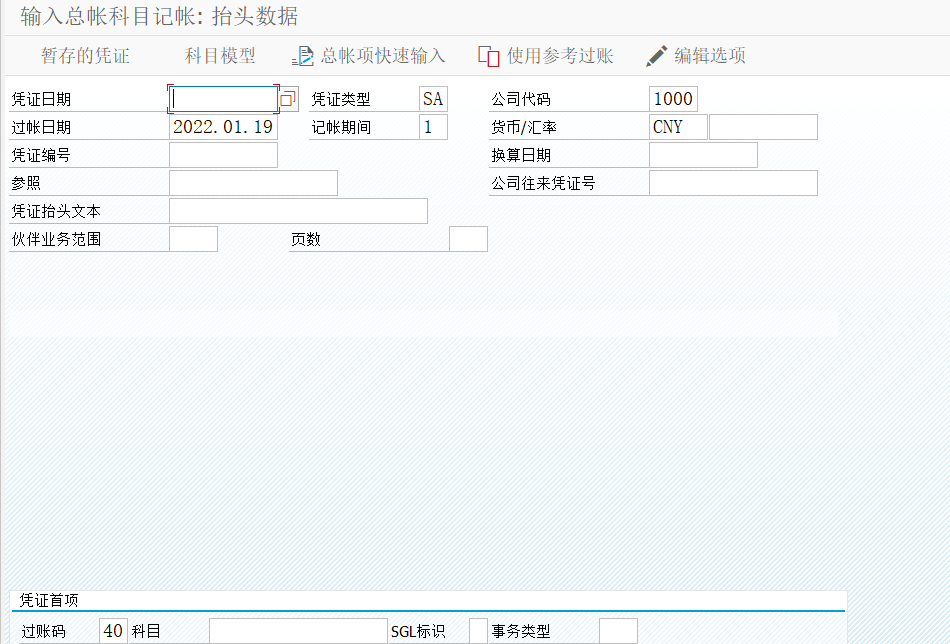This screenshot has width=950, height=644.
Task: Click the 页数 label
Action: [306, 239]
